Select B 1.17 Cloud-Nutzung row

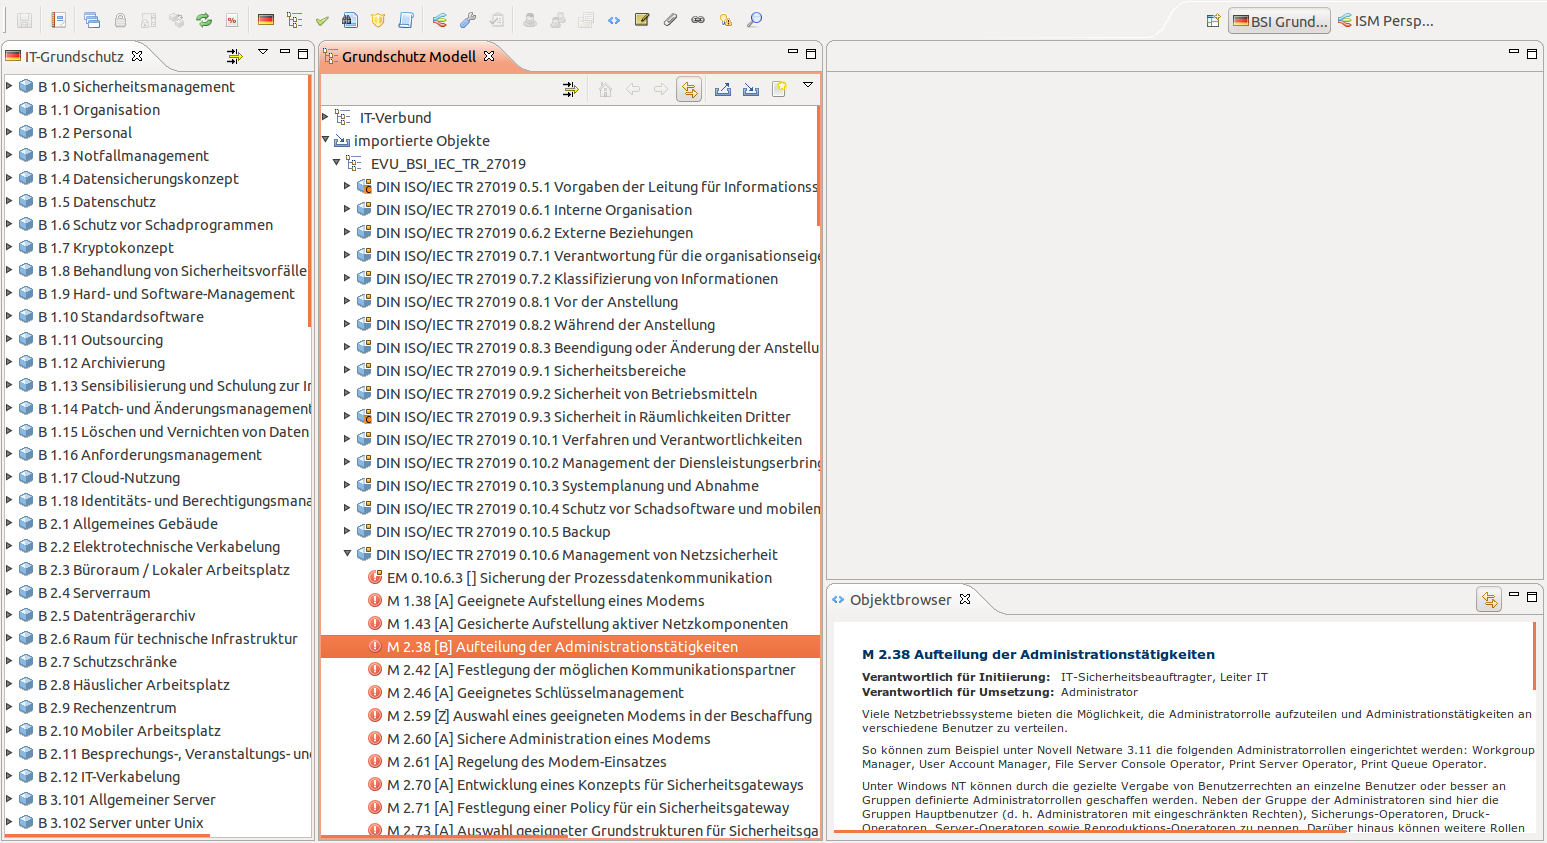coord(158,478)
